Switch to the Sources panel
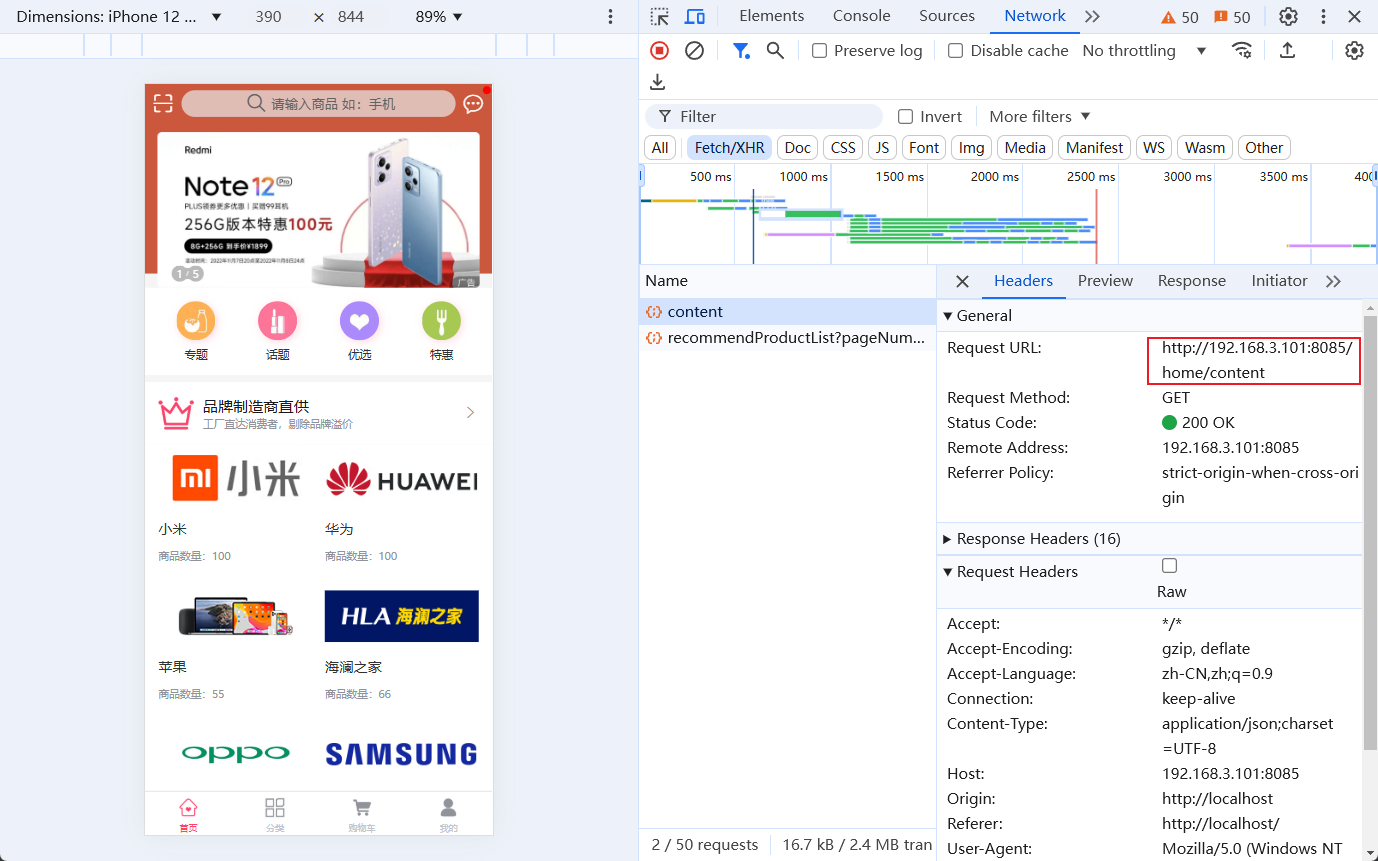This screenshot has height=861, width=1378. click(947, 16)
